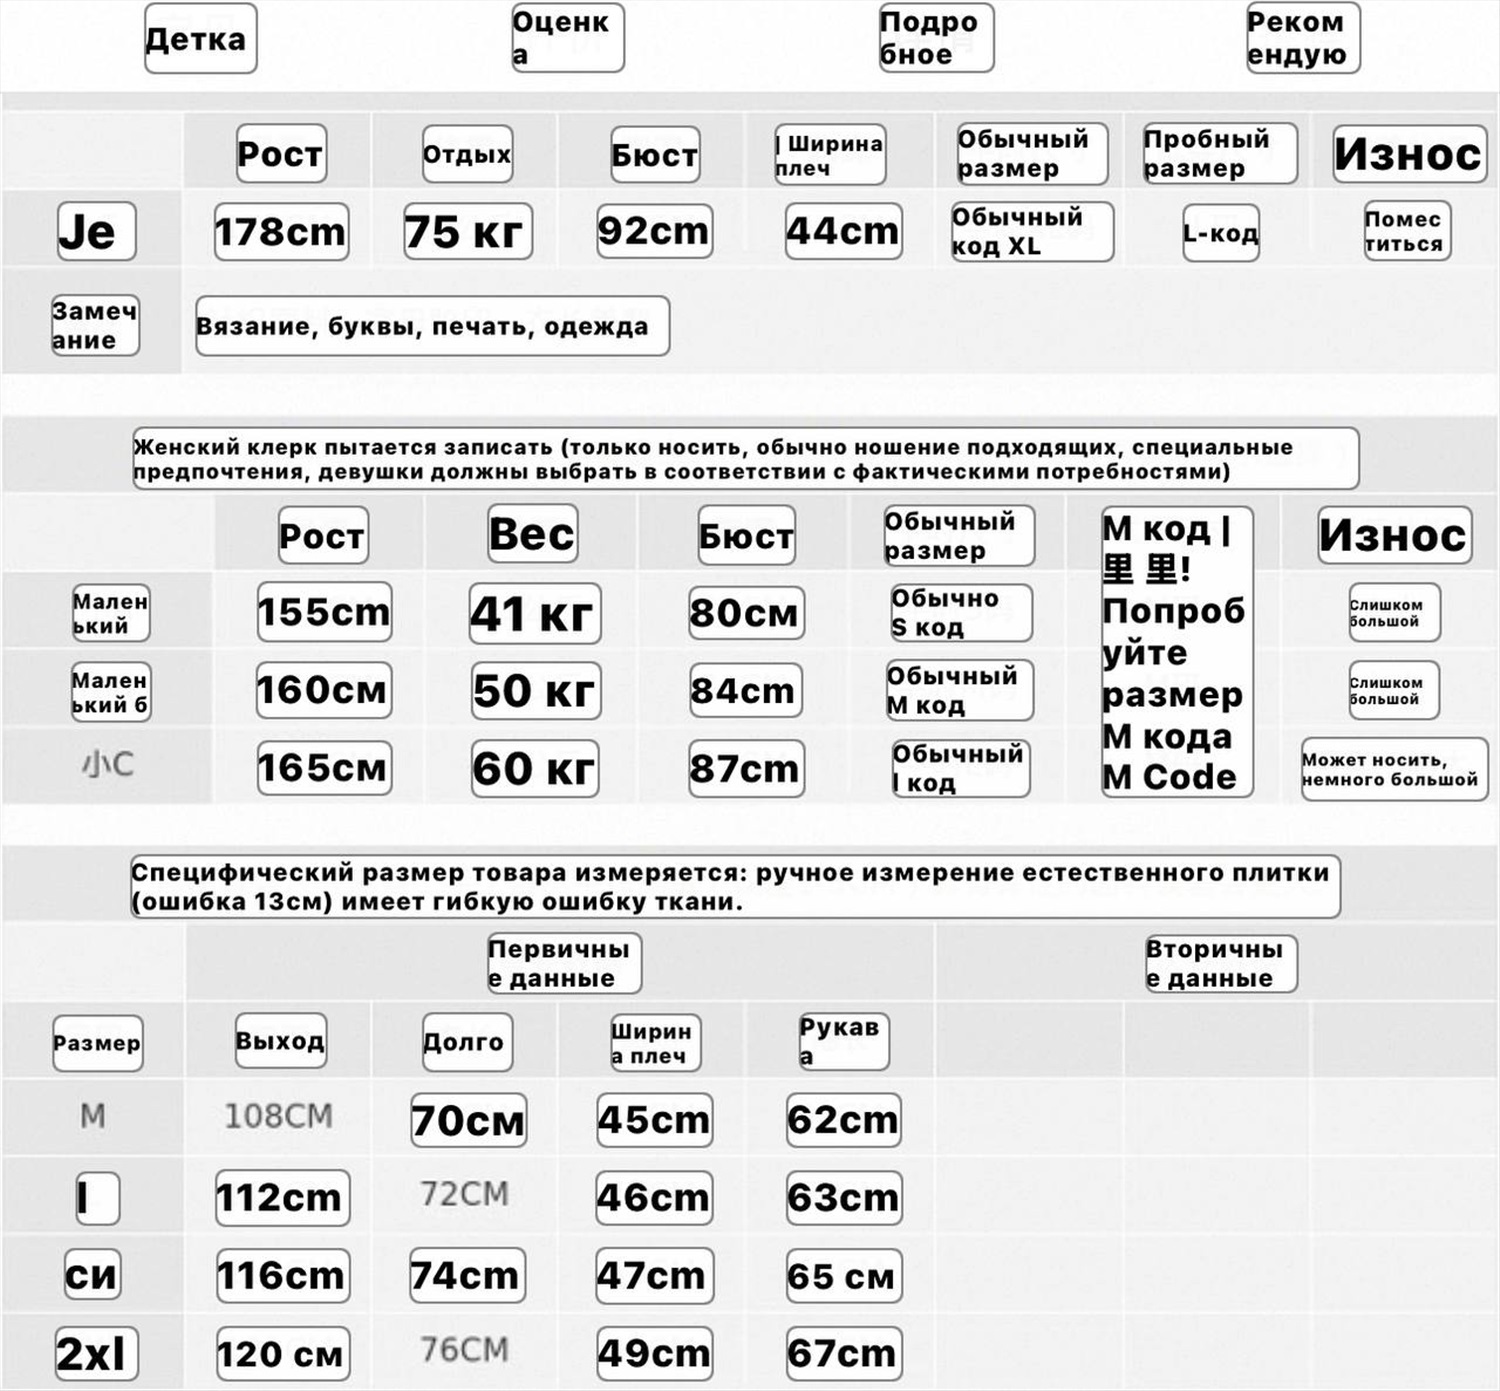Select the Обычный код XL cell
The width and height of the screenshot is (1500, 1391).
pyautogui.click(x=1032, y=232)
